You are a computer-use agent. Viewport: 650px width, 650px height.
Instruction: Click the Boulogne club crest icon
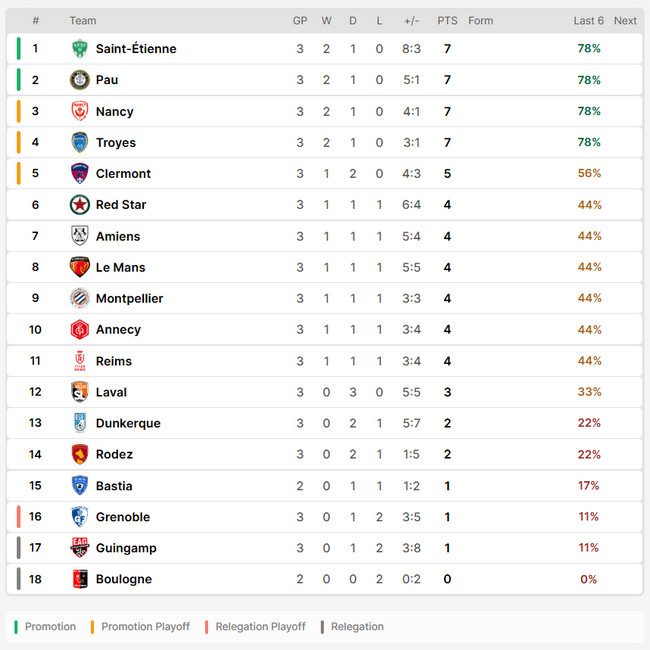point(80,579)
